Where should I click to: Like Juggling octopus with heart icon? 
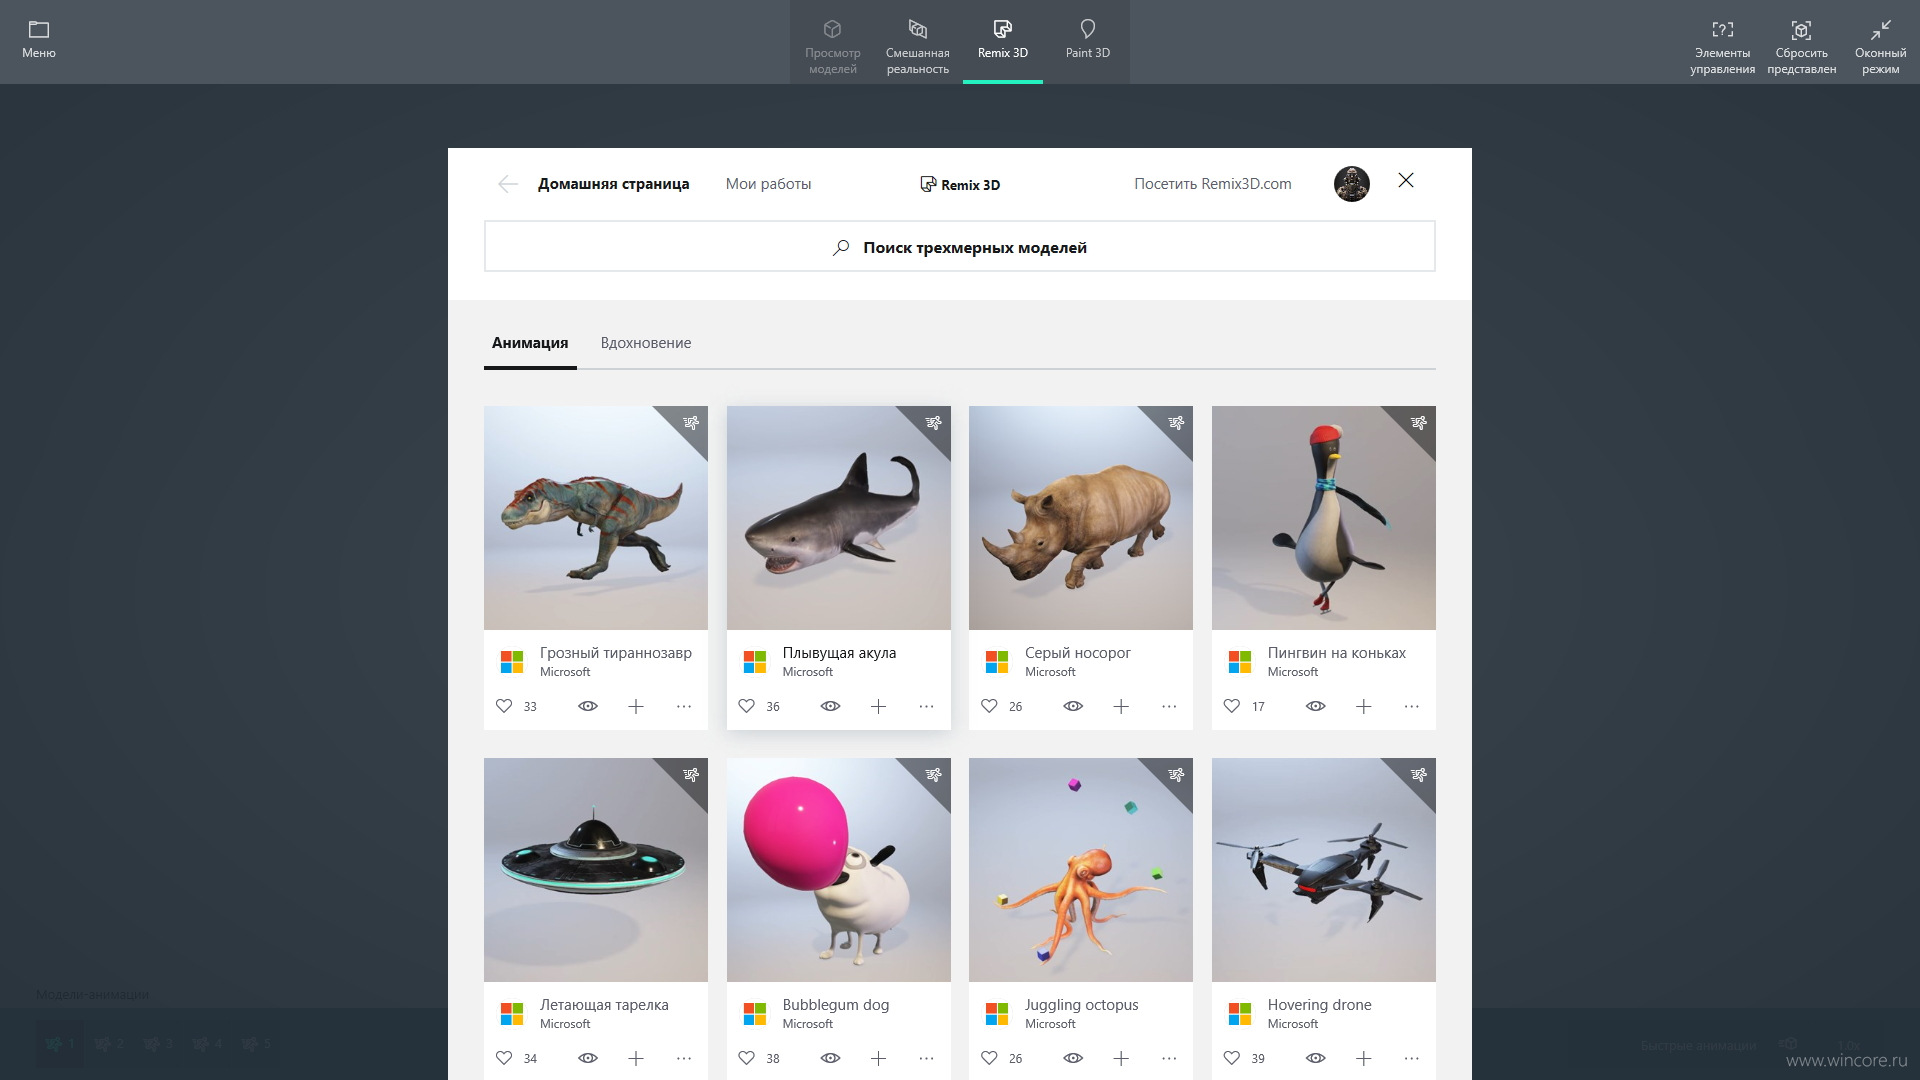tap(989, 1058)
